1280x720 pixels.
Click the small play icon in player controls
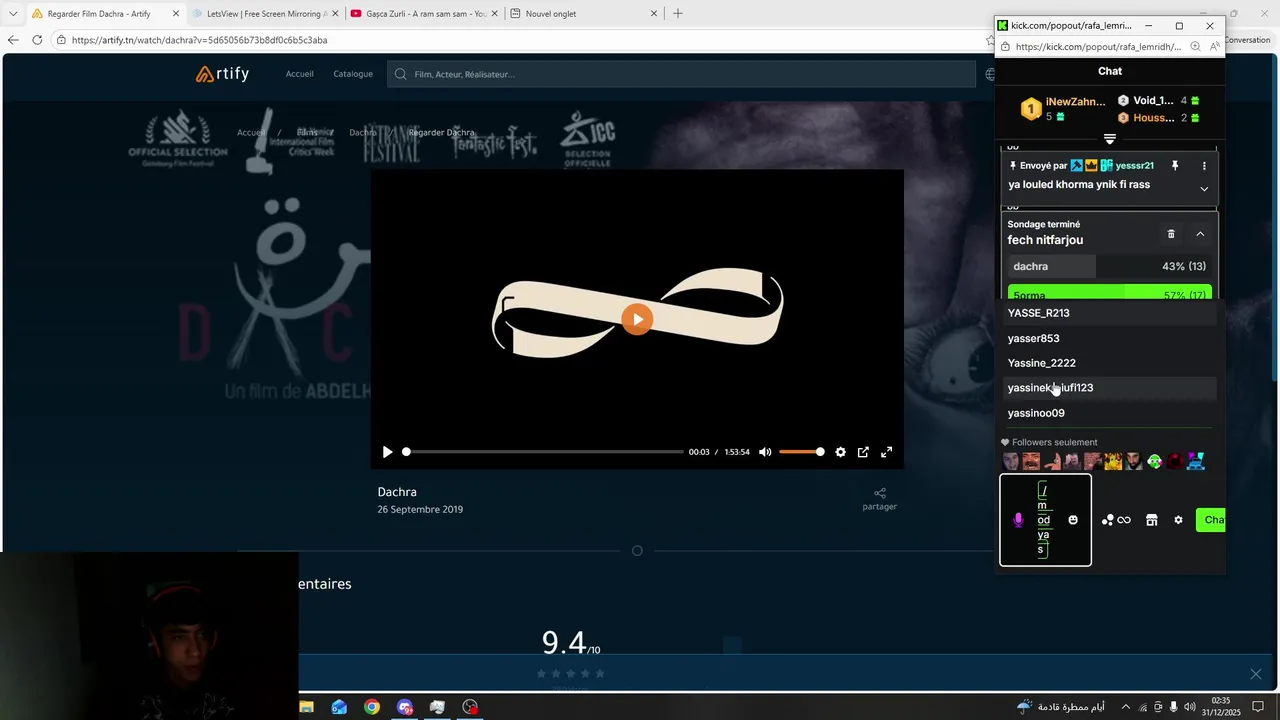[x=388, y=452]
